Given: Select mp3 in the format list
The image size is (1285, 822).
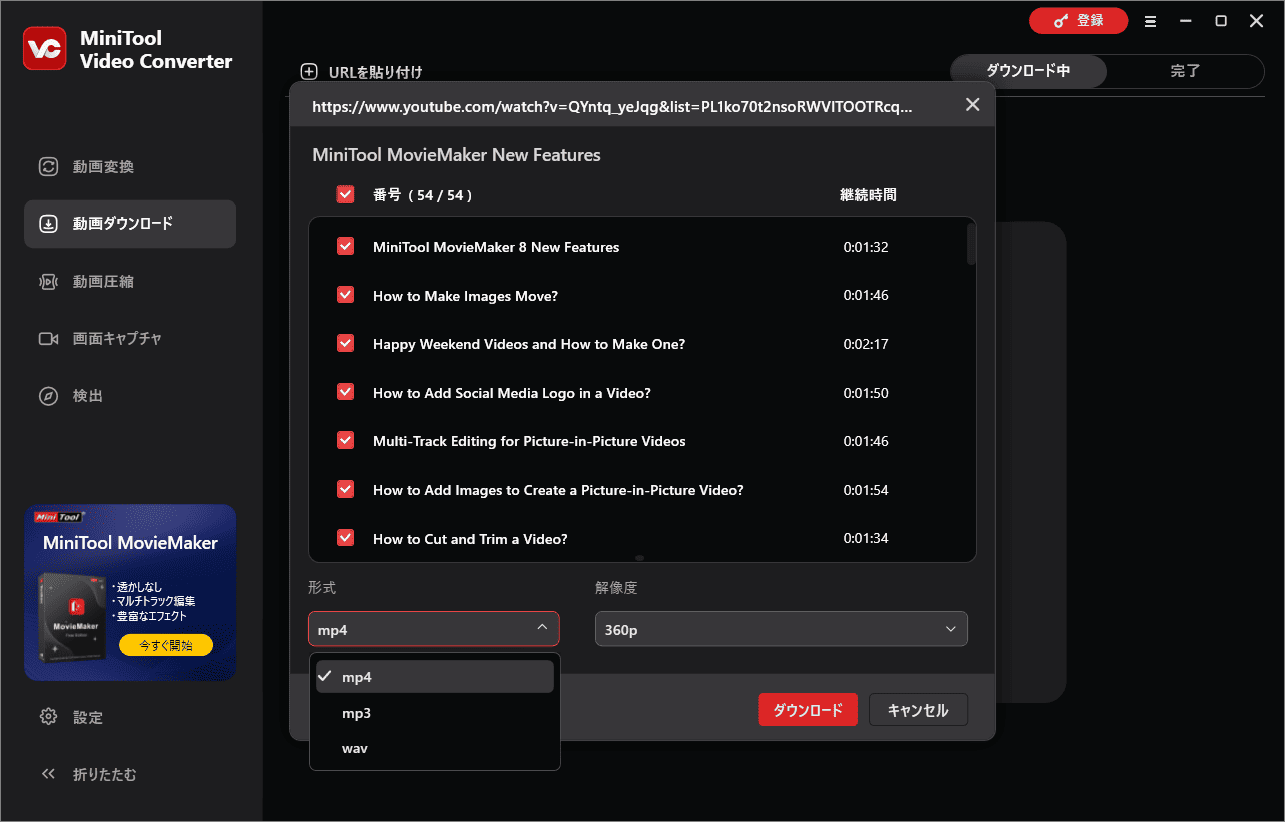Looking at the screenshot, I should (x=435, y=713).
